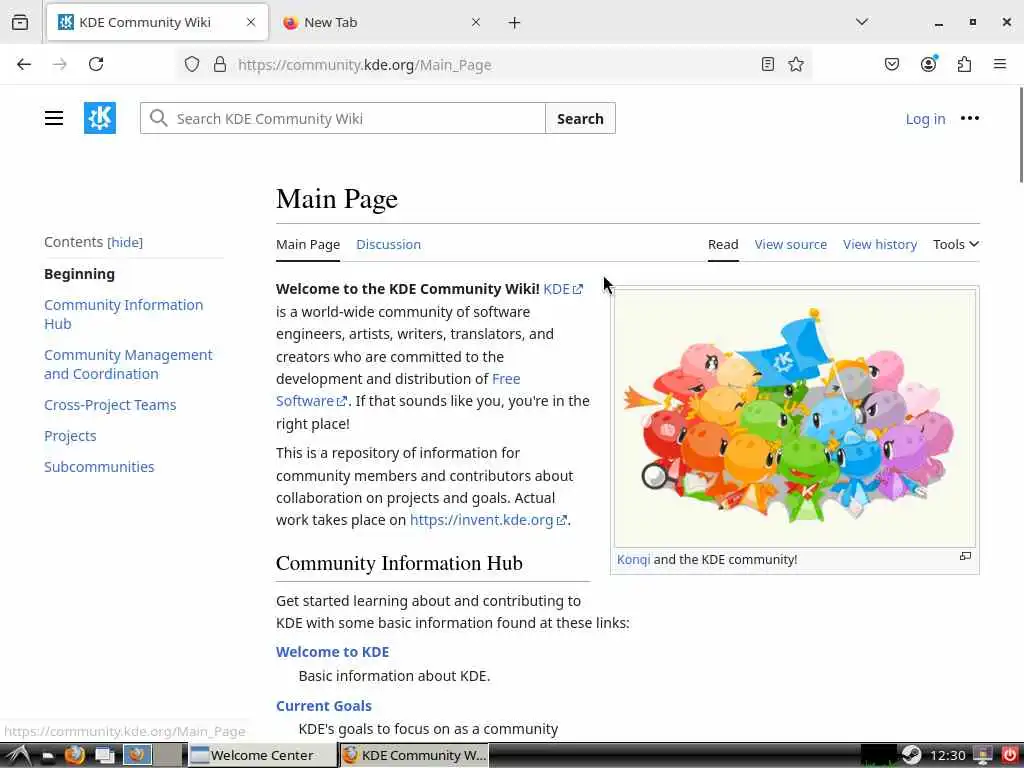This screenshot has height=768, width=1024.
Task: Open the wiki sidebar hamburger menu
Action: (x=54, y=118)
